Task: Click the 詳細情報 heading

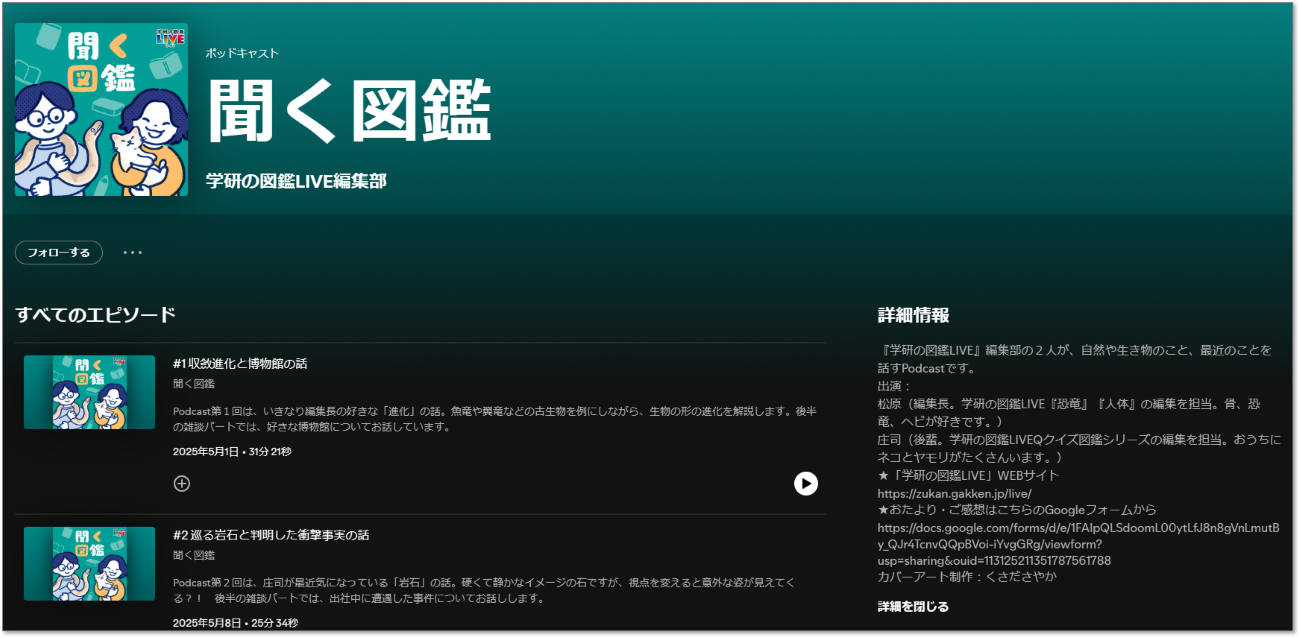Action: 914,316
